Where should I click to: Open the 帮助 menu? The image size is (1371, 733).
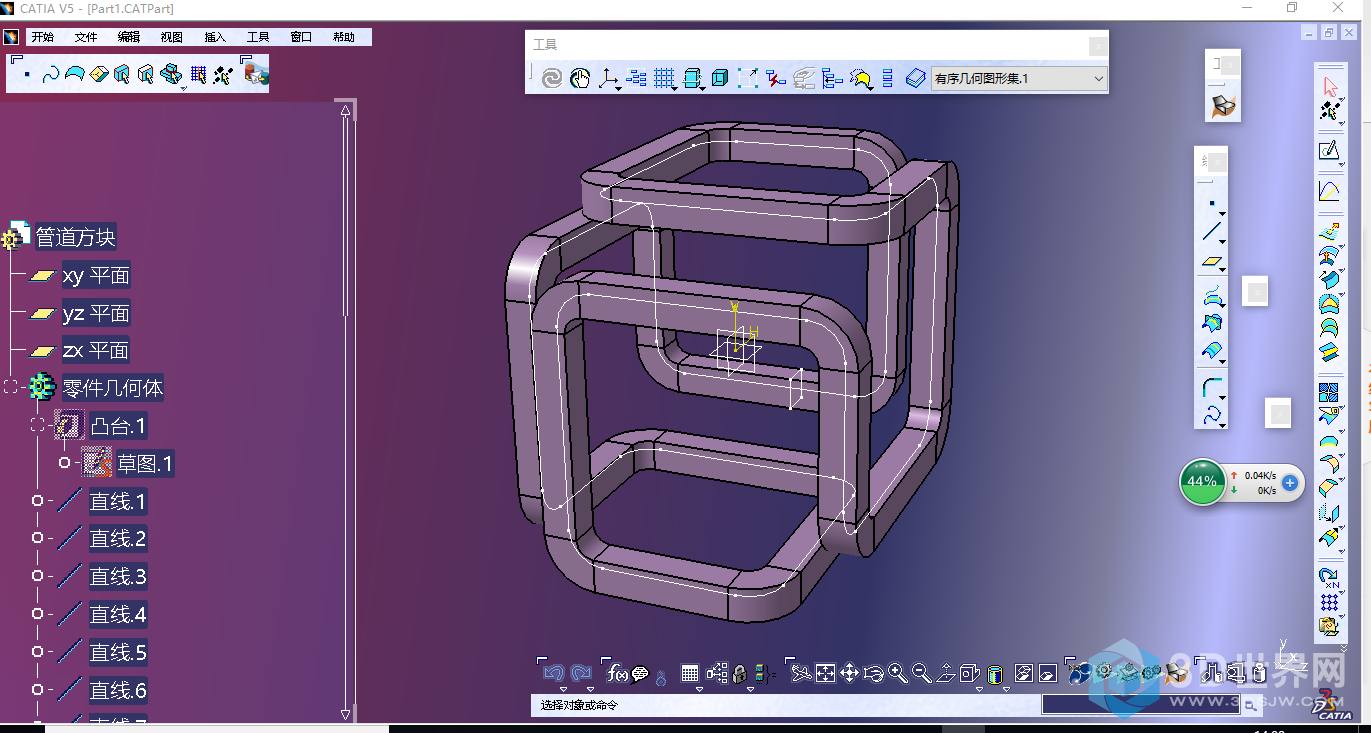click(x=344, y=37)
